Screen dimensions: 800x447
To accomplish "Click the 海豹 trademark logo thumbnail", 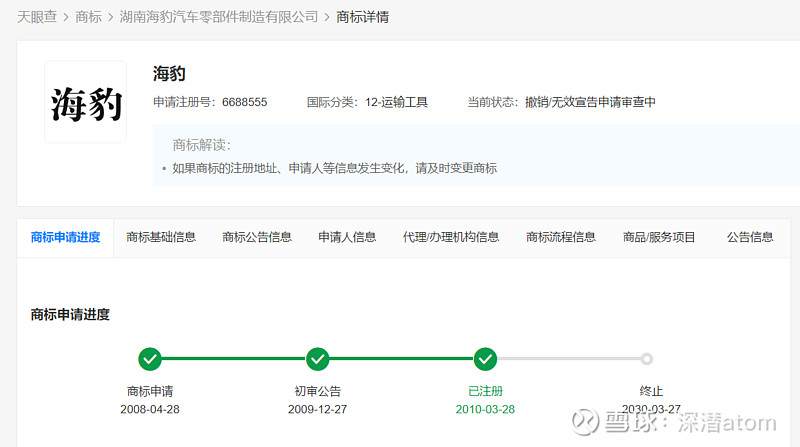I will tap(85, 102).
